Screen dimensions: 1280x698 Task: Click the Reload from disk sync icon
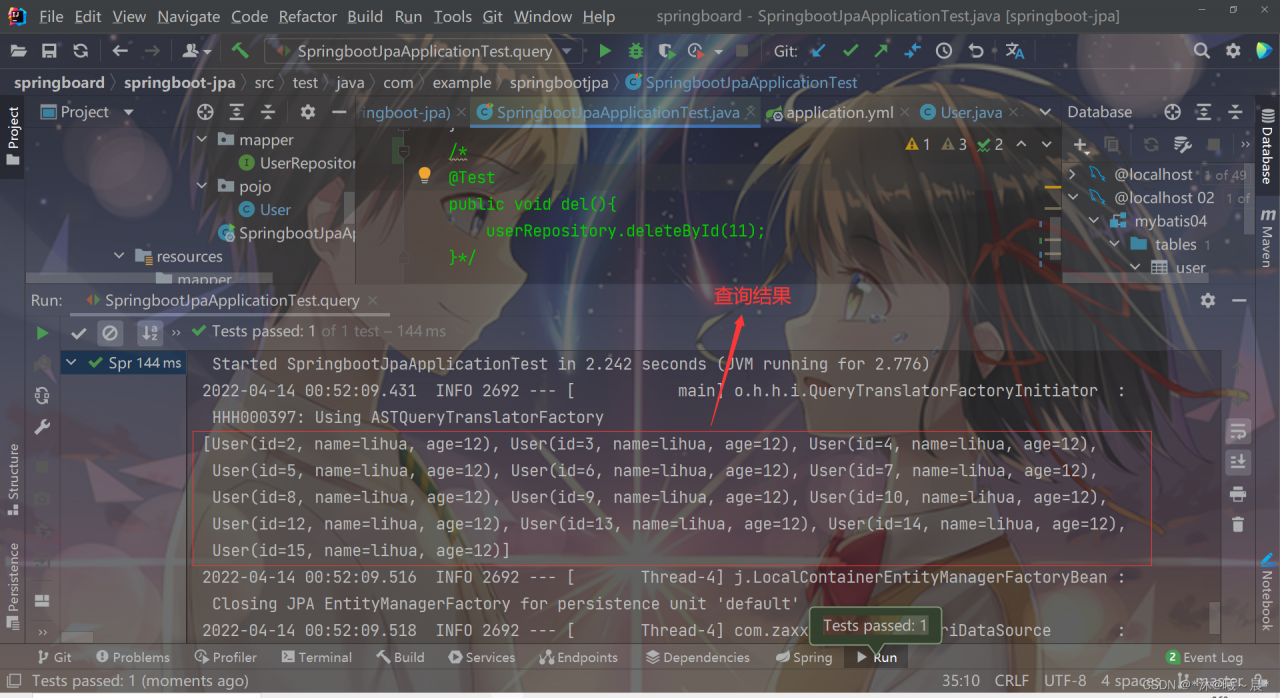[x=80, y=50]
